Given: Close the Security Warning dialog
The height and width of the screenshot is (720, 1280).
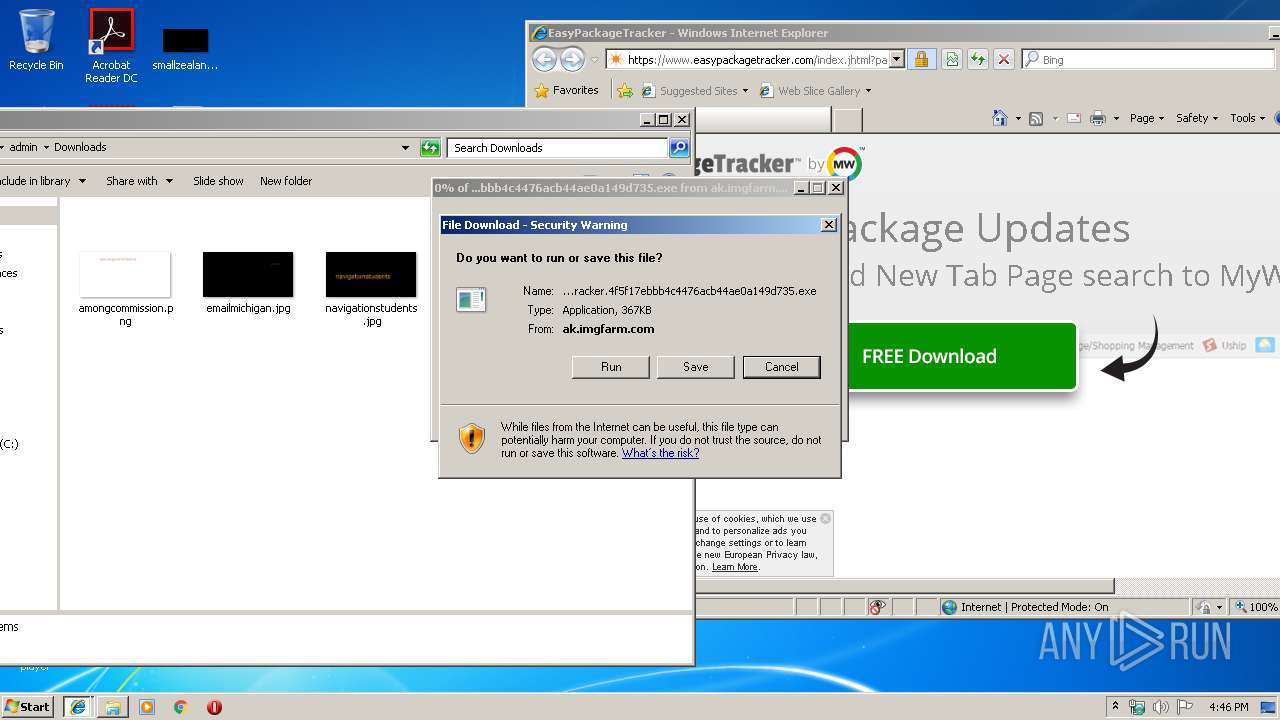Looking at the screenshot, I should coord(828,225).
